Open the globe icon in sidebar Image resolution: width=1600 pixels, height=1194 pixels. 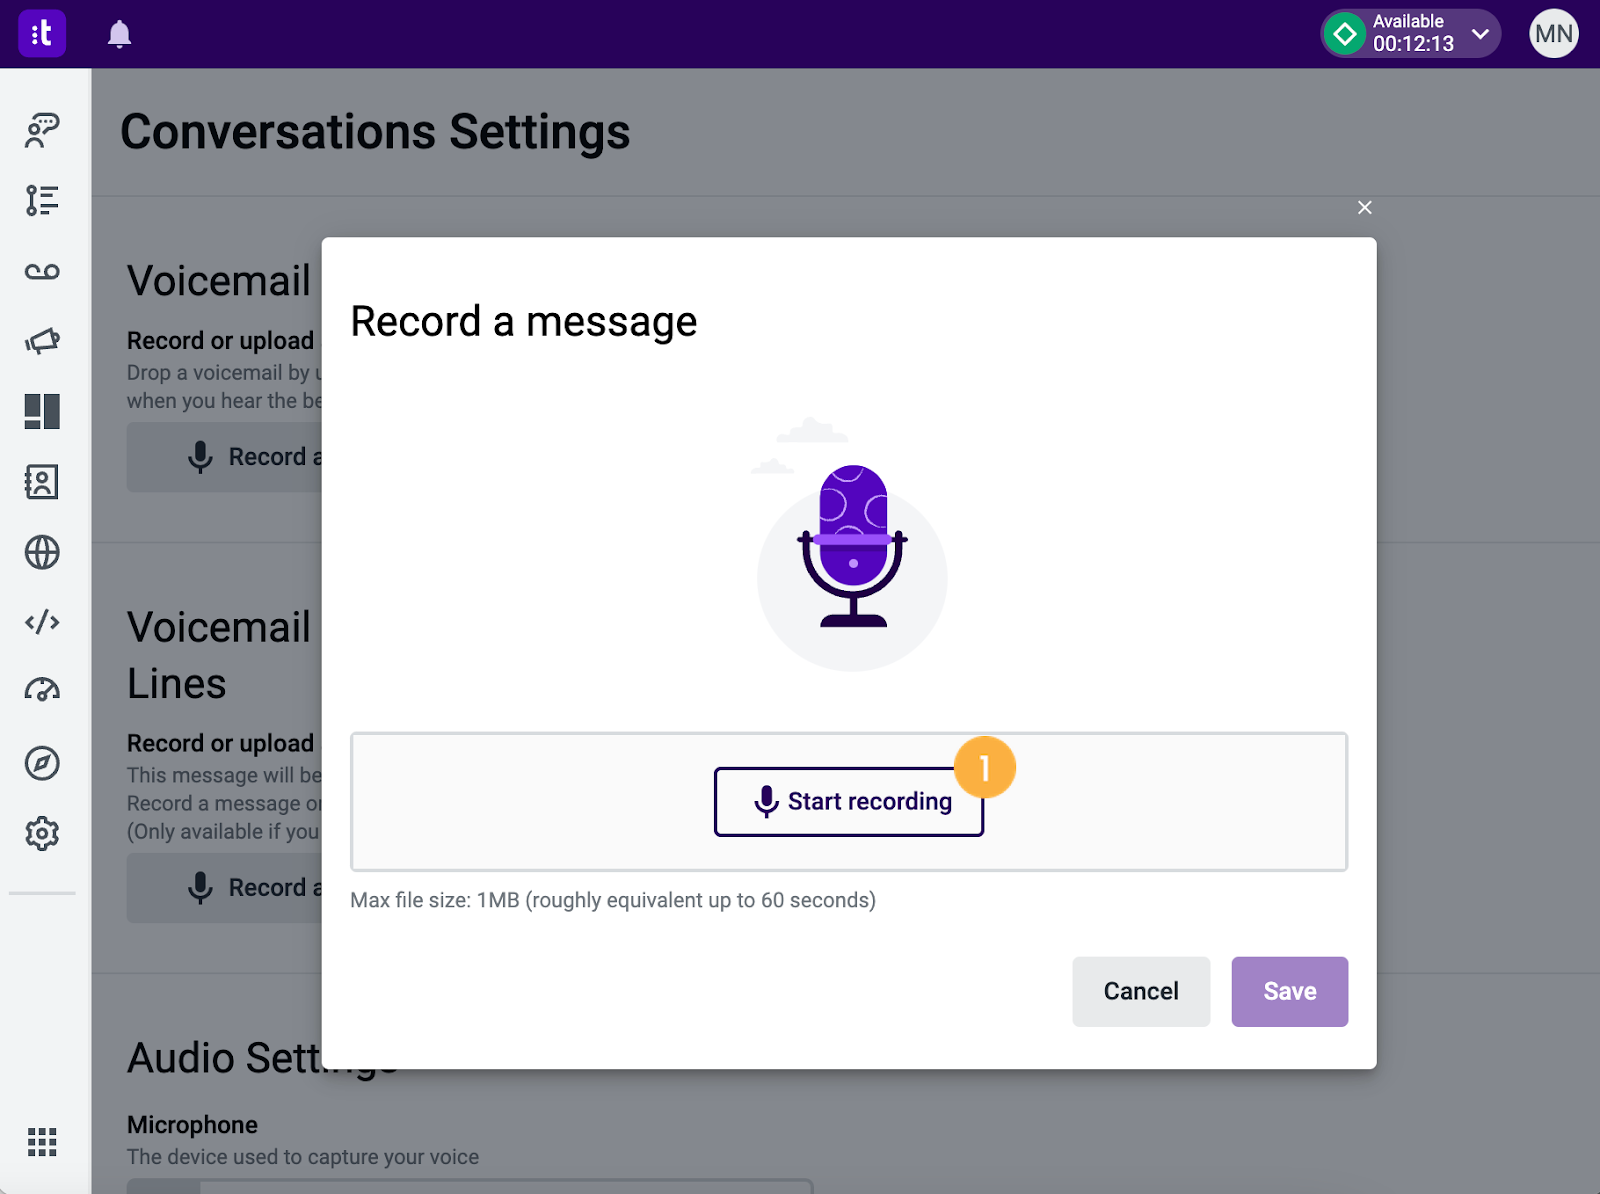[x=42, y=552]
